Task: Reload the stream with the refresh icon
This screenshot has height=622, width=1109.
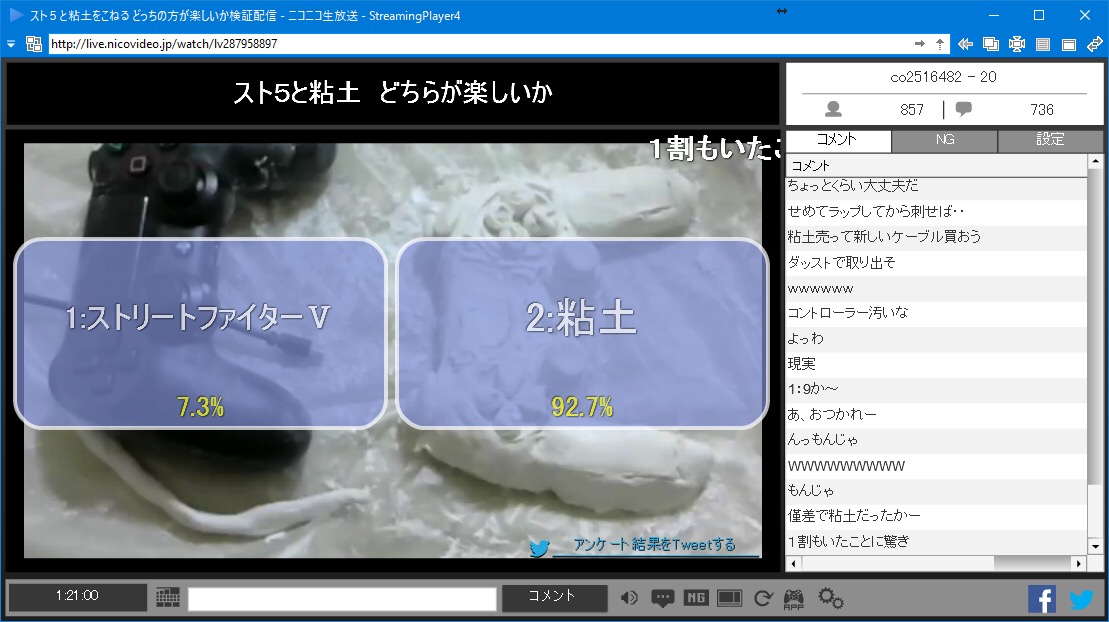Action: [x=763, y=598]
